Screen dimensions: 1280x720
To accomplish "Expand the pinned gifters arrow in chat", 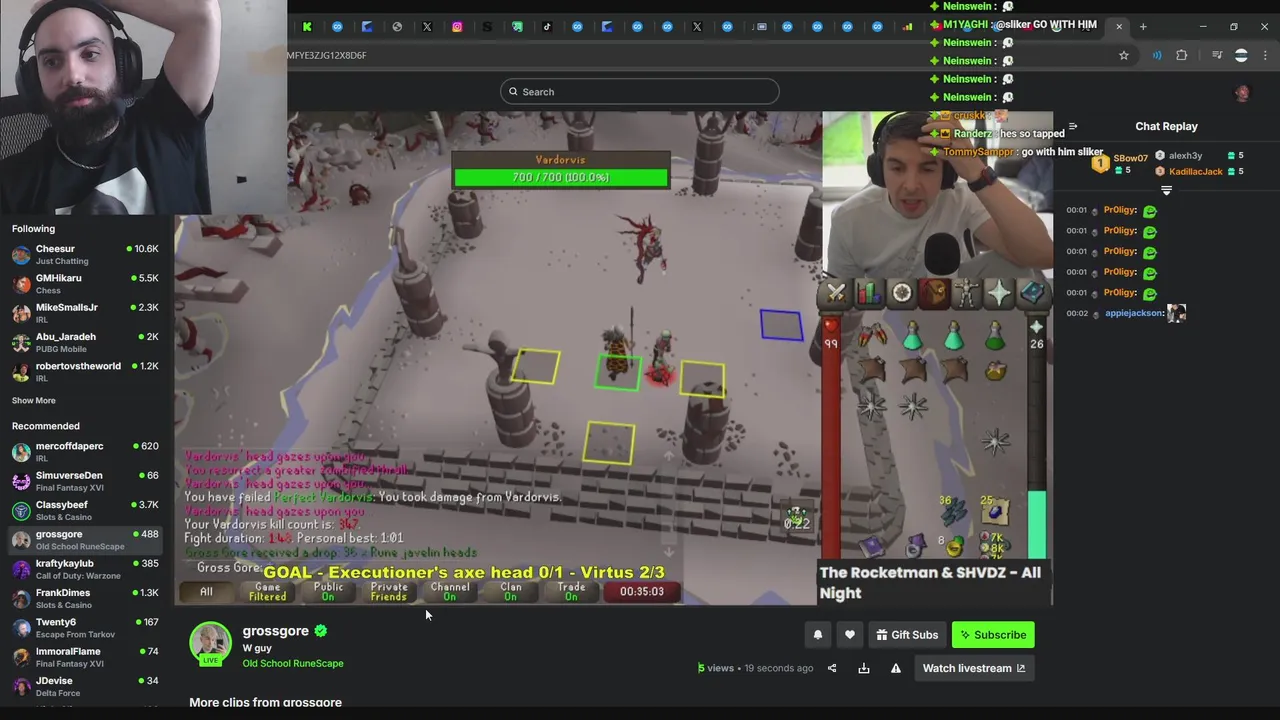I will point(1166,190).
